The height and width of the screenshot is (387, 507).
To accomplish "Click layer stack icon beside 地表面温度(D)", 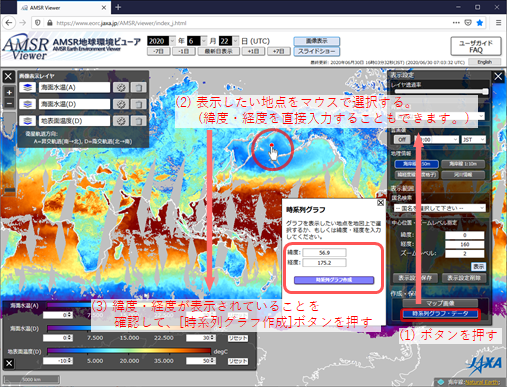I will click(x=27, y=121).
